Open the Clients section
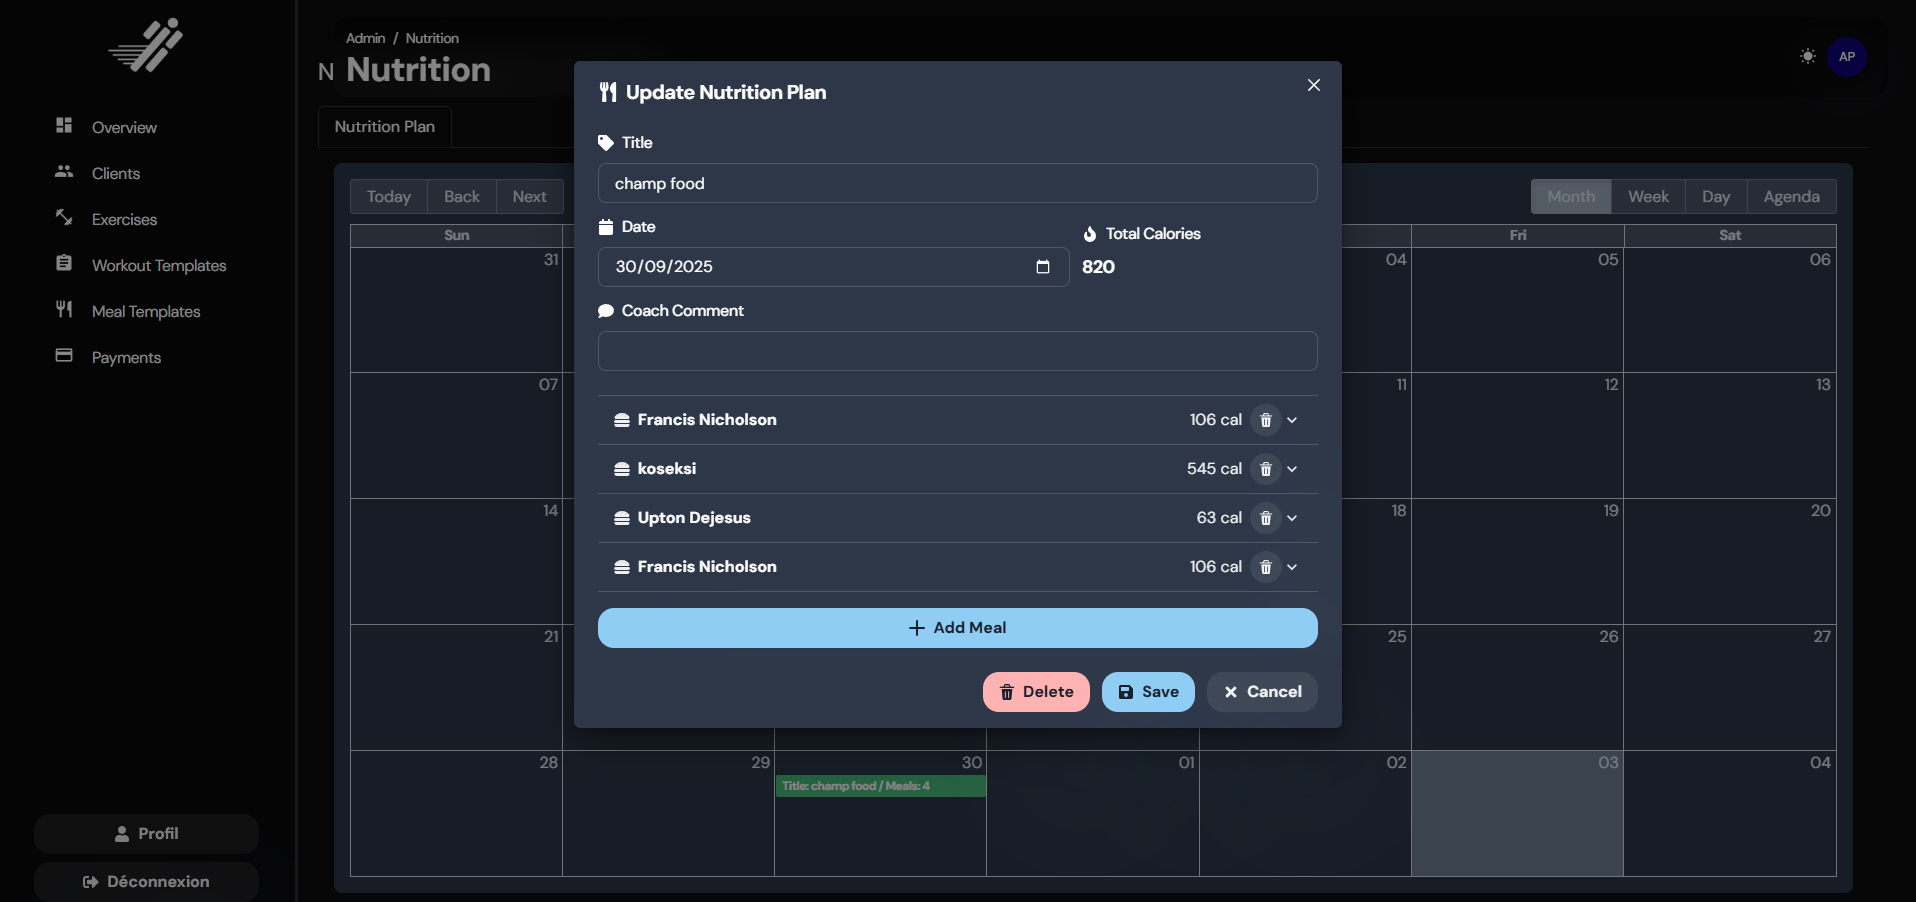Screen dimensions: 1916x902 [114, 173]
